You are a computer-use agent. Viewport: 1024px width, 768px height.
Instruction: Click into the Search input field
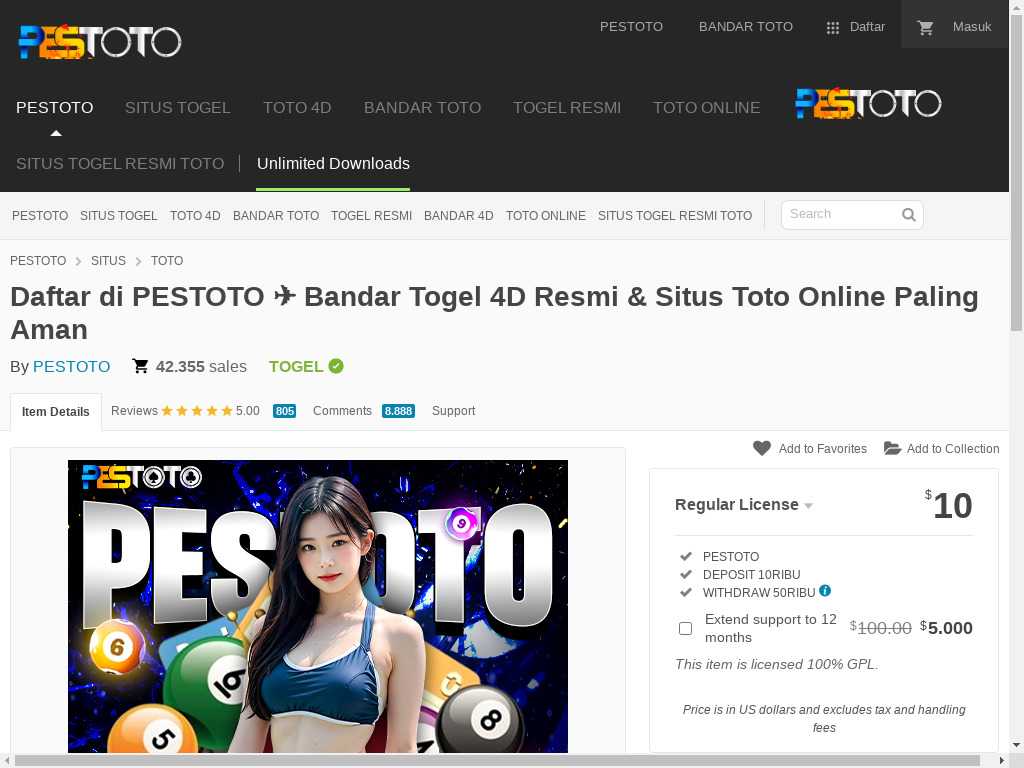click(840, 214)
